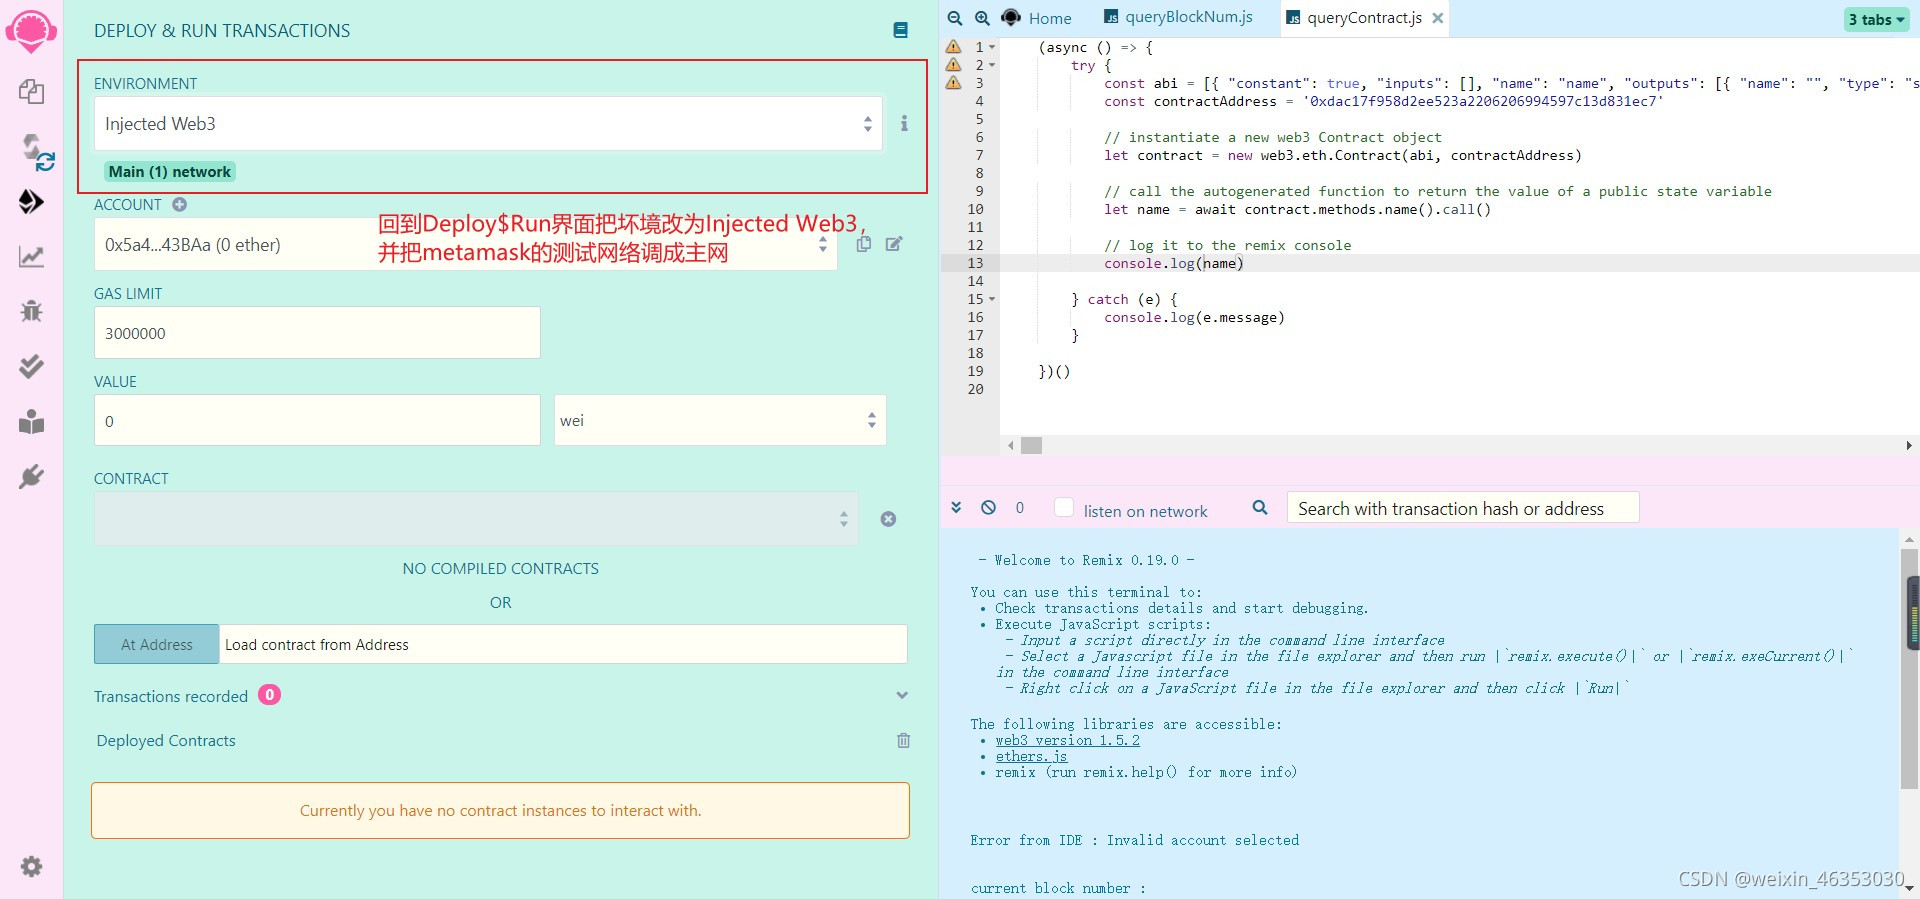Clear the terminal console
This screenshot has width=1920, height=899.
(x=988, y=507)
